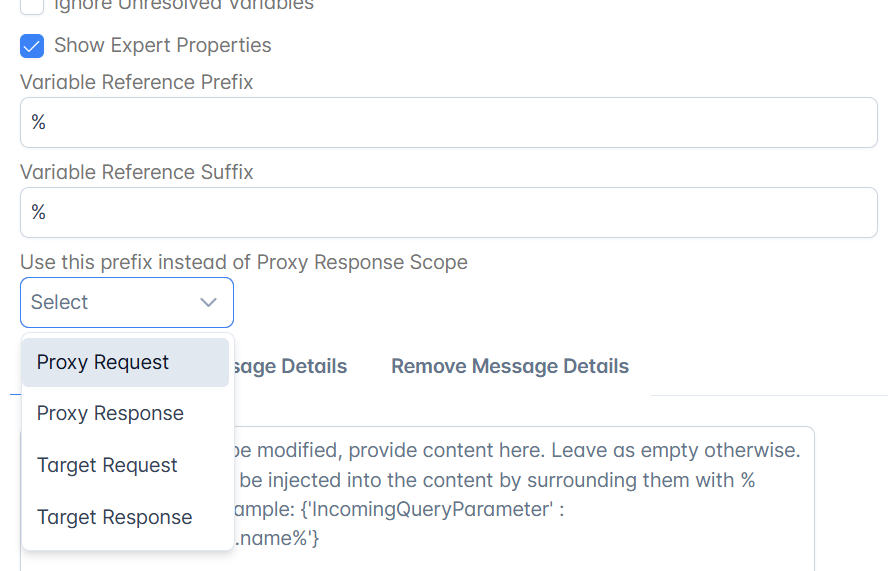Viewport: 895px width, 571px height.
Task: Click the Variable Reference Prefix label
Action: [137, 82]
